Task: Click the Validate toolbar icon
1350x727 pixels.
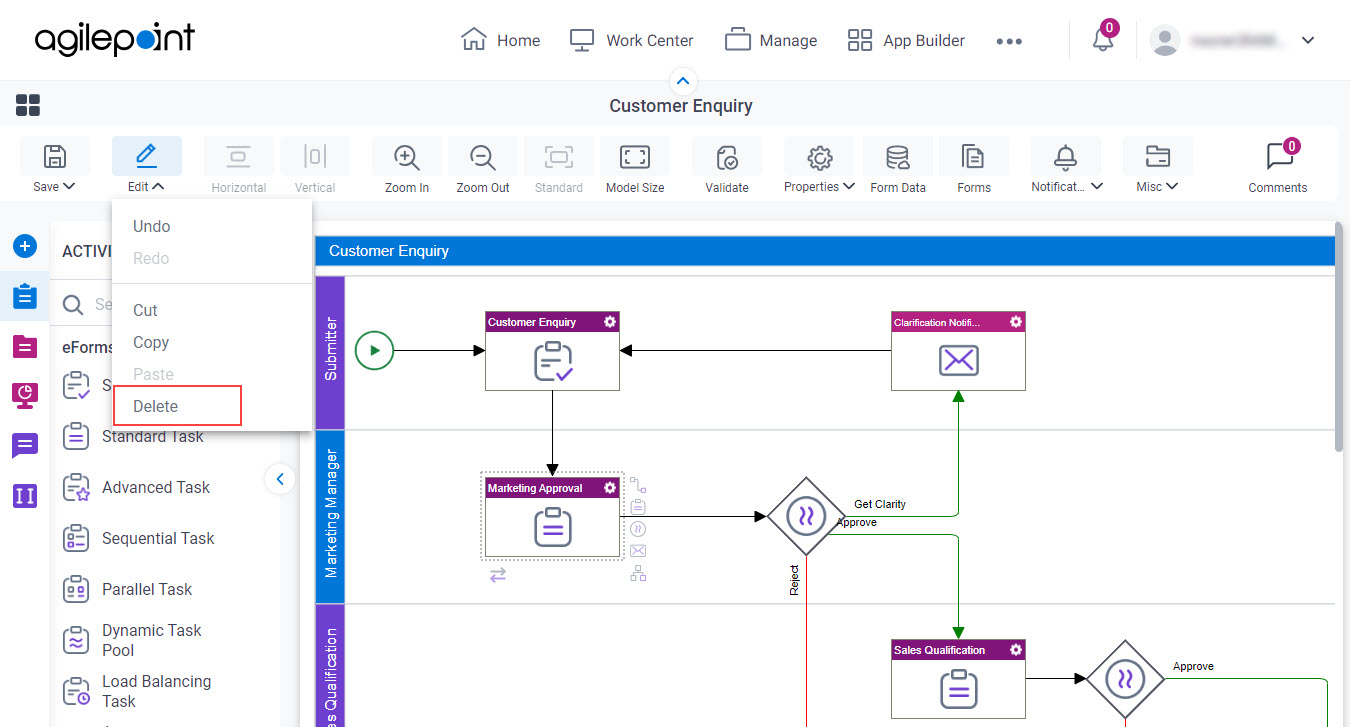Action: [x=727, y=157]
